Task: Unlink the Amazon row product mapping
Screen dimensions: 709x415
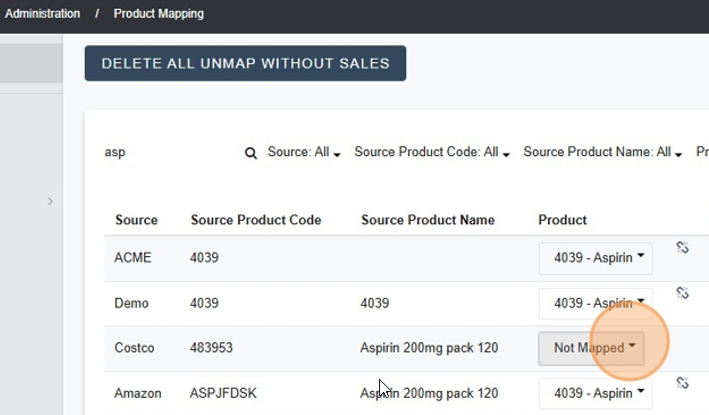Action: point(682,383)
